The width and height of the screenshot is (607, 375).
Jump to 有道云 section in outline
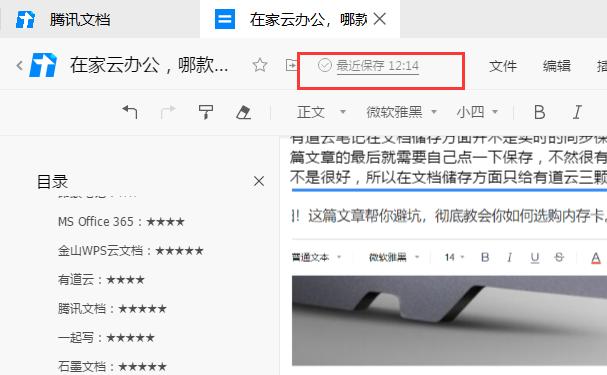(101, 280)
